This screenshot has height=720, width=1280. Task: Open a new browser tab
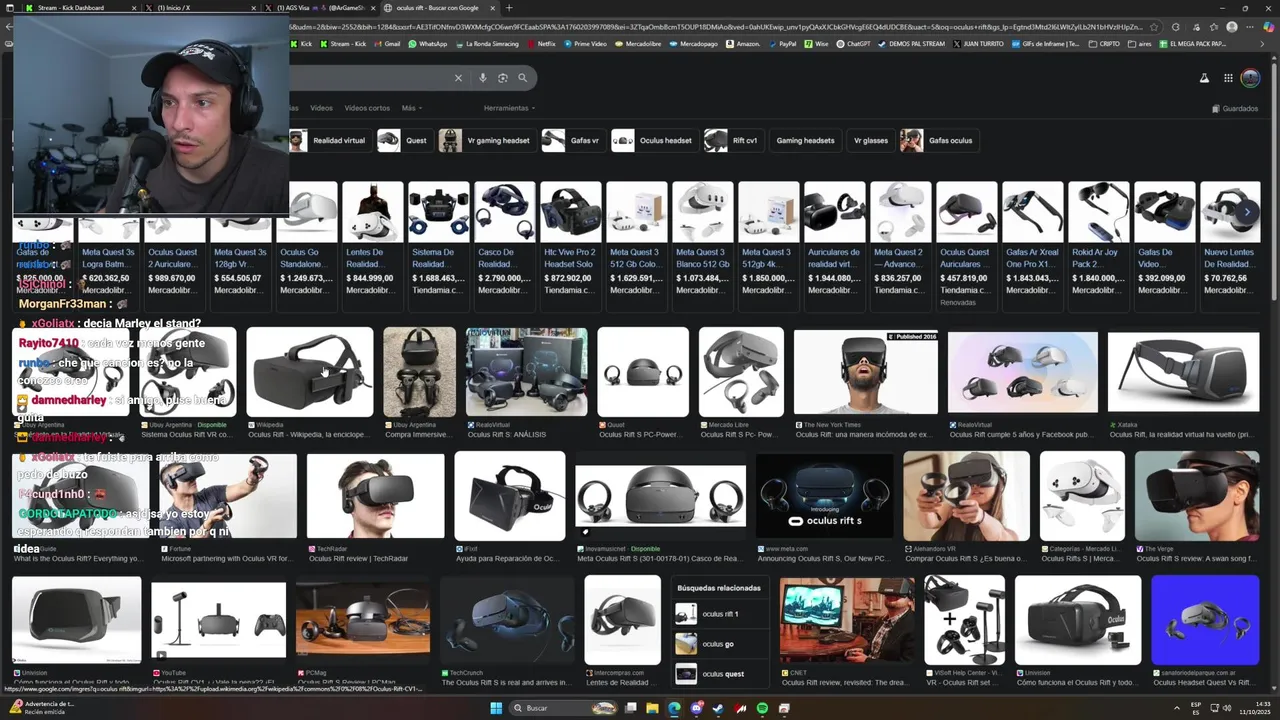click(509, 8)
